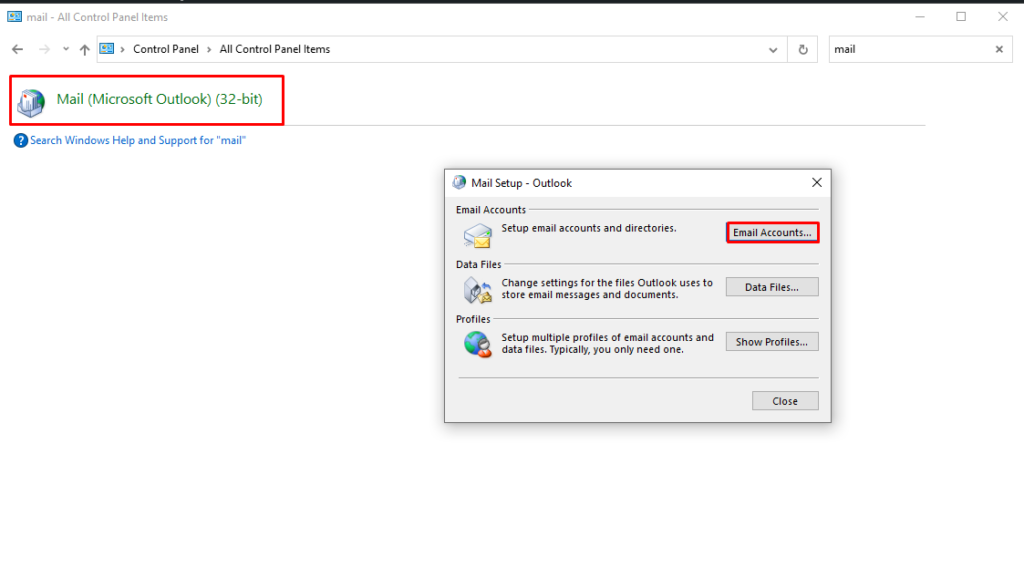Click the Data Files section icon
The width and height of the screenshot is (1024, 578).
(x=477, y=290)
